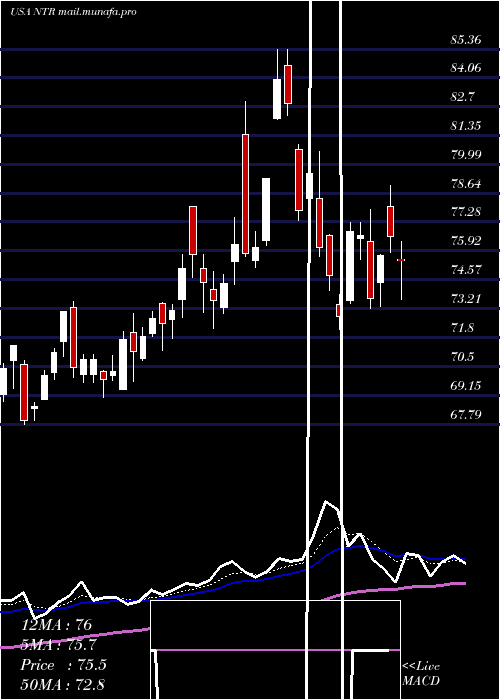
Task: Click the 82.7 price level label
Action: pos(463,97)
